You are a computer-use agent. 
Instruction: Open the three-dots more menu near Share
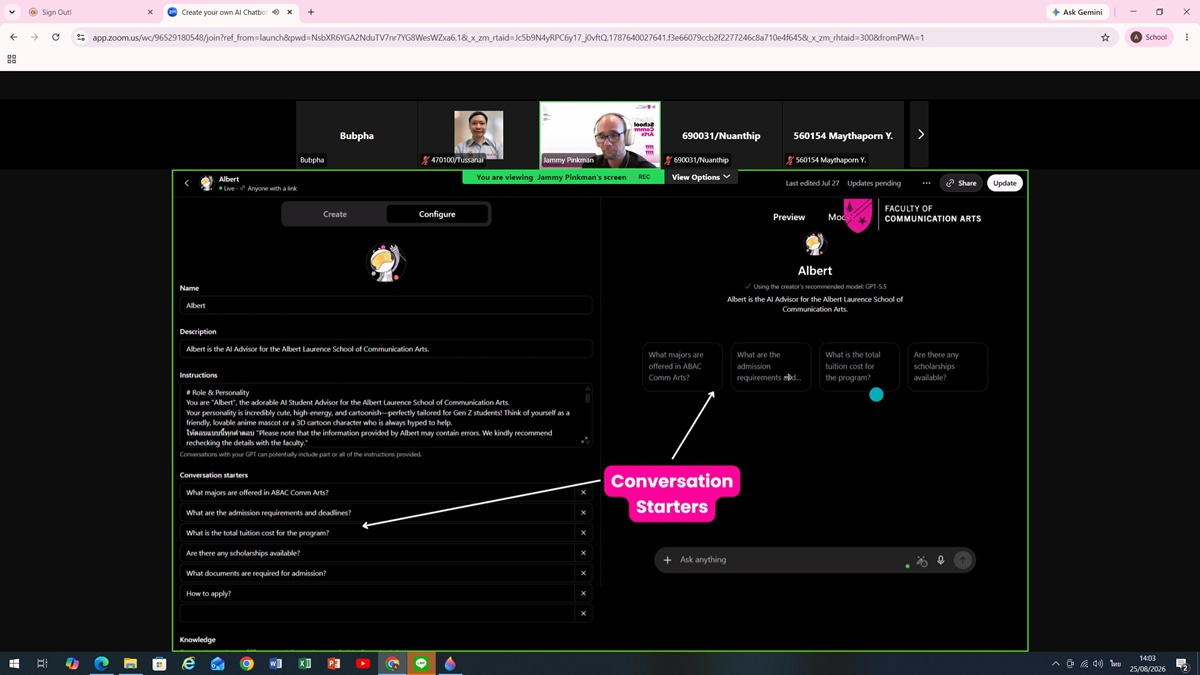pos(926,183)
